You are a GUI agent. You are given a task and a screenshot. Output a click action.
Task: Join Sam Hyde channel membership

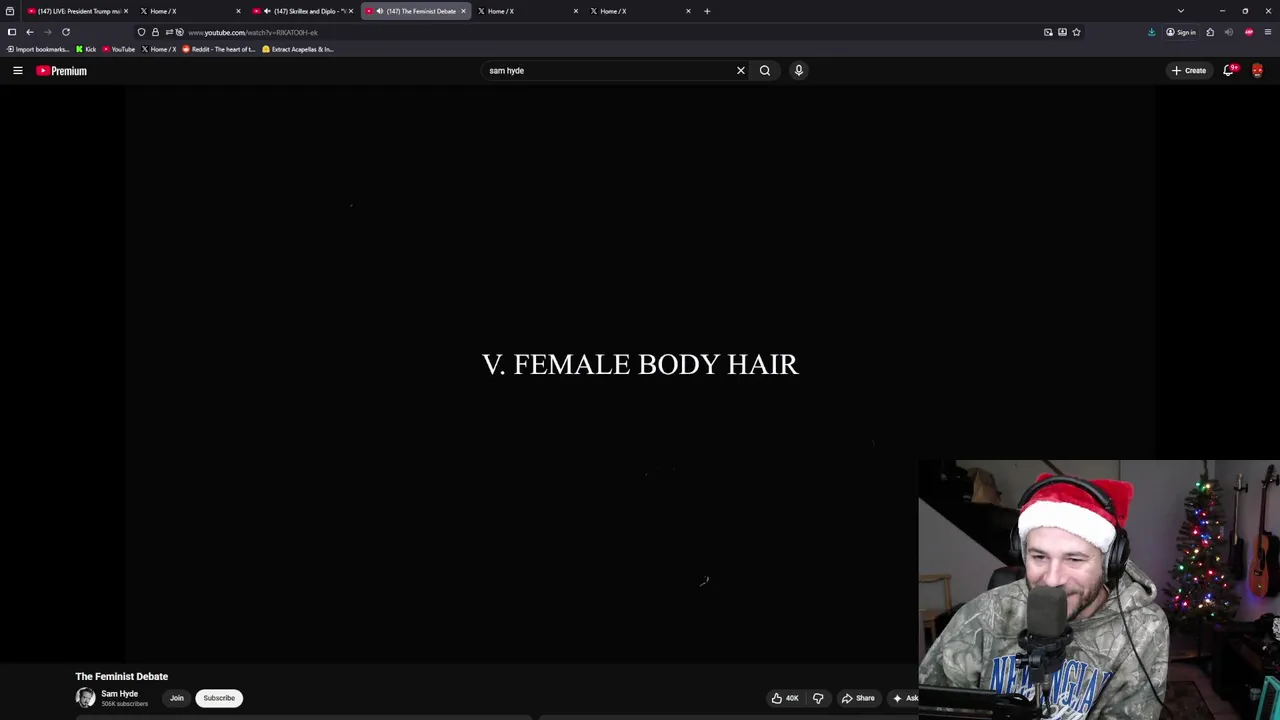tap(177, 698)
